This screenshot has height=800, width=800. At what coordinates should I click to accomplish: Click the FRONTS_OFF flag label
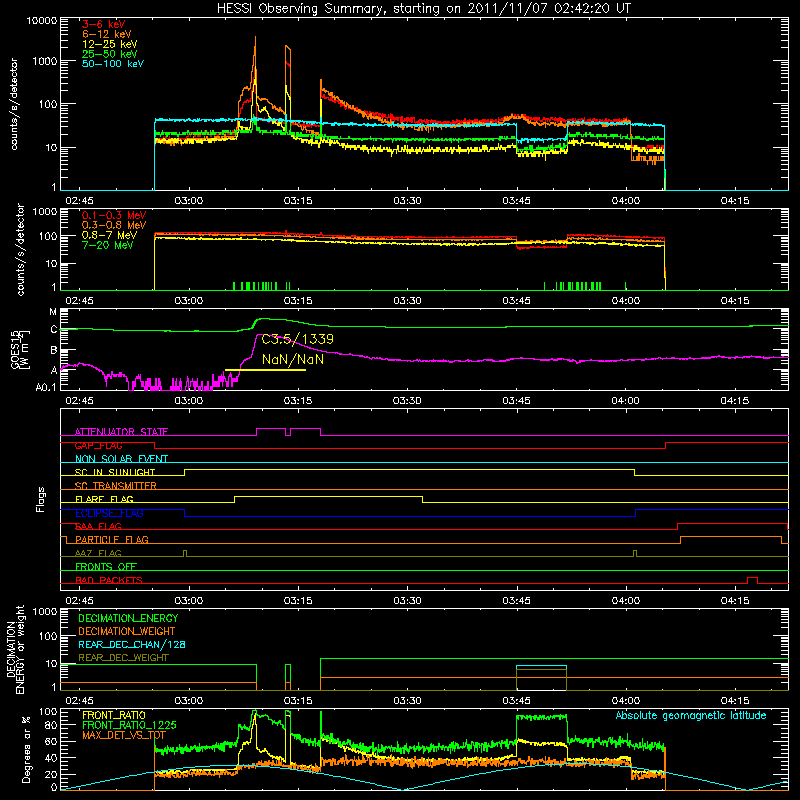(106, 566)
